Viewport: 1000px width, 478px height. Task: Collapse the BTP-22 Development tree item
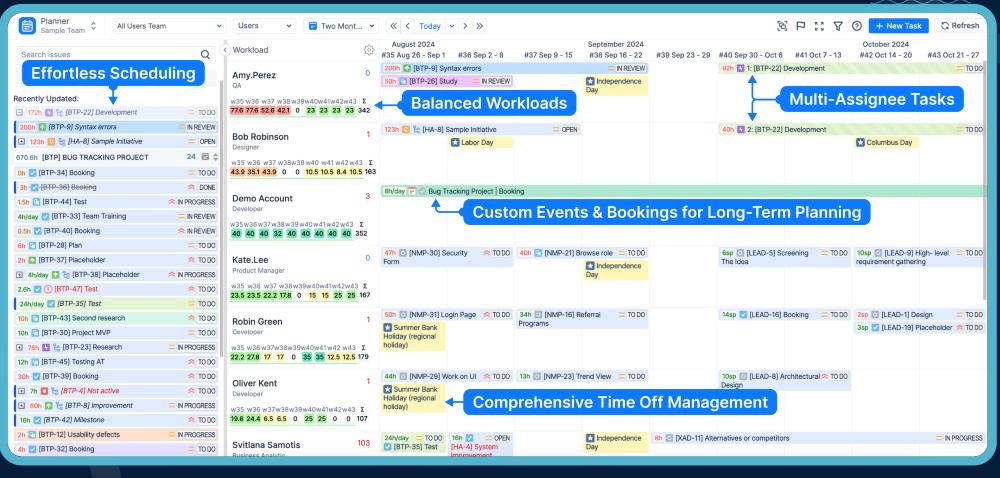pos(20,113)
